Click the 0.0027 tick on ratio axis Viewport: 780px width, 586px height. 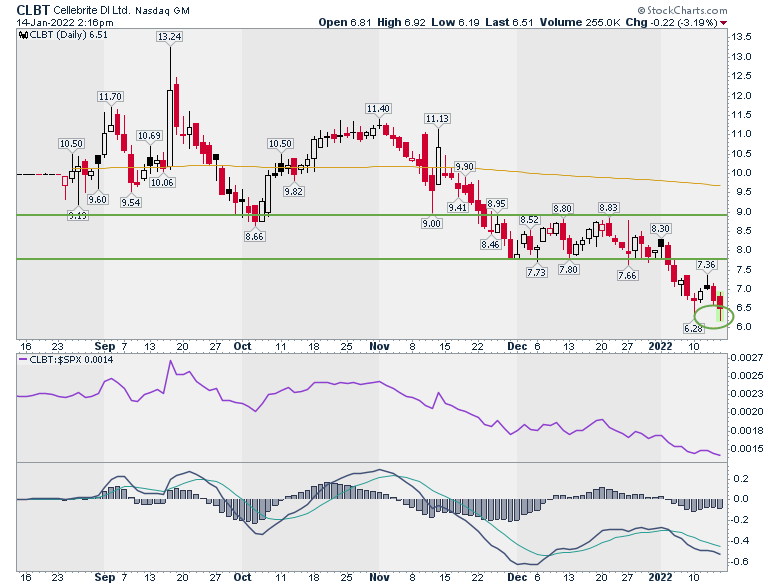coord(747,358)
